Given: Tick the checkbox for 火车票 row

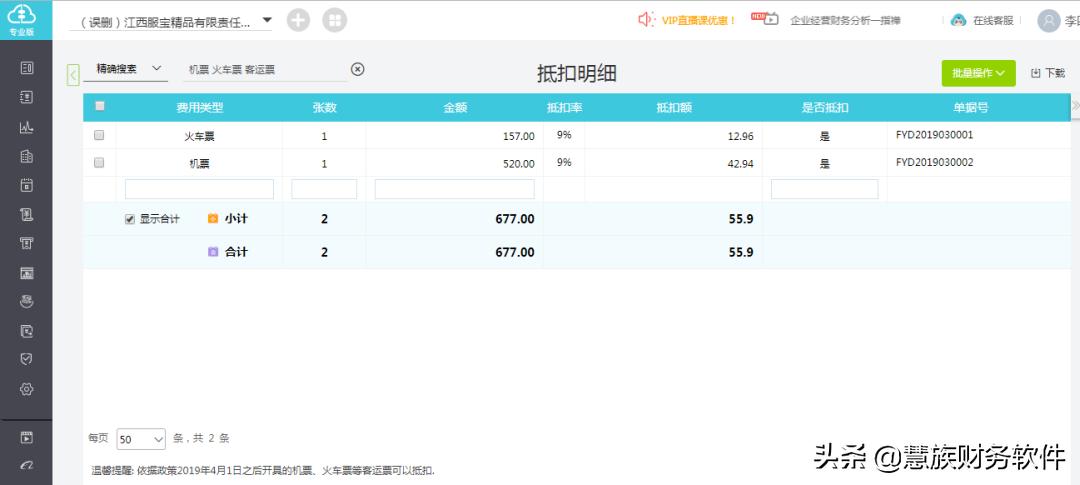Looking at the screenshot, I should tap(99, 135).
